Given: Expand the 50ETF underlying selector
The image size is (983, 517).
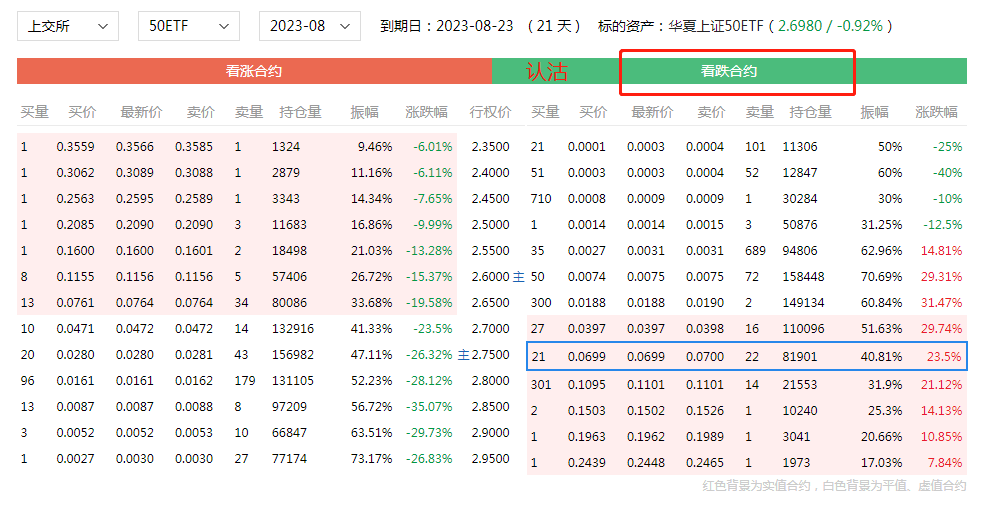Looking at the screenshot, I should (x=188, y=26).
